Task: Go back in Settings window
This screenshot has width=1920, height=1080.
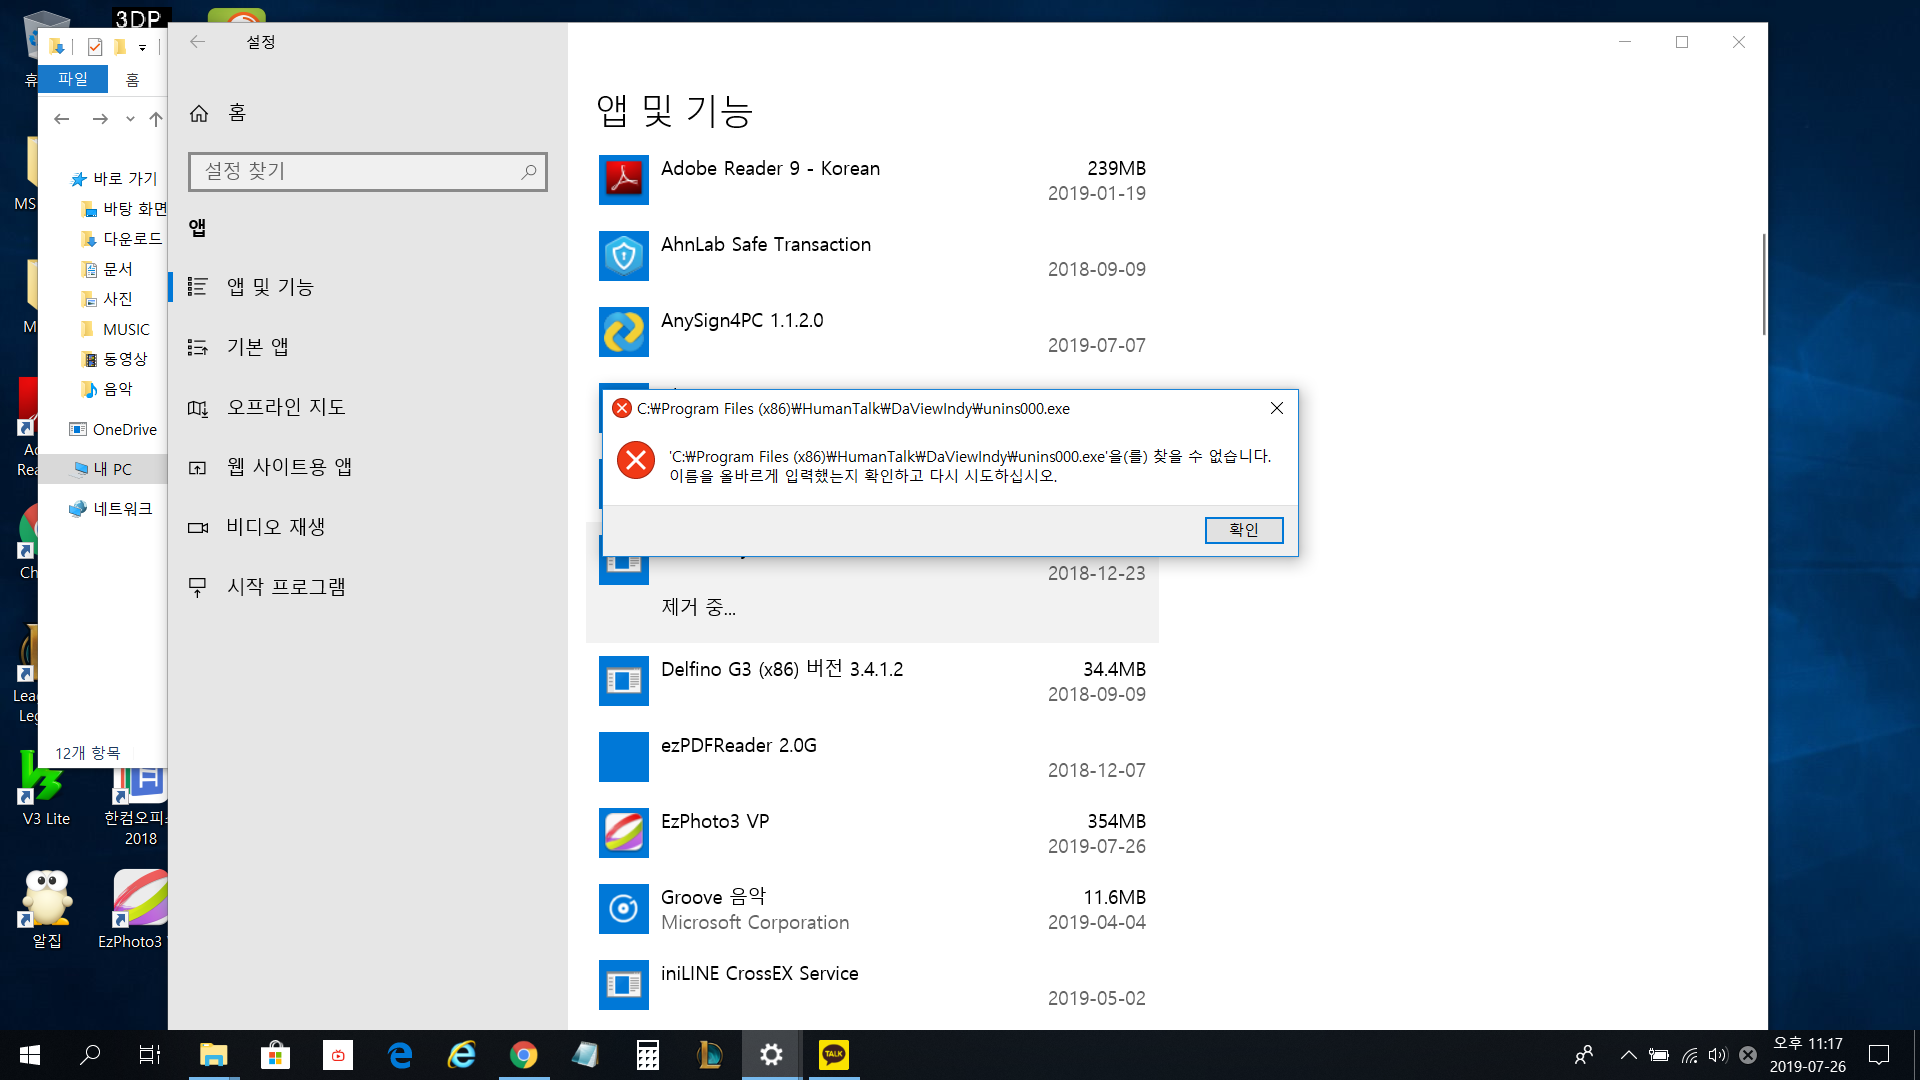Action: 197,42
